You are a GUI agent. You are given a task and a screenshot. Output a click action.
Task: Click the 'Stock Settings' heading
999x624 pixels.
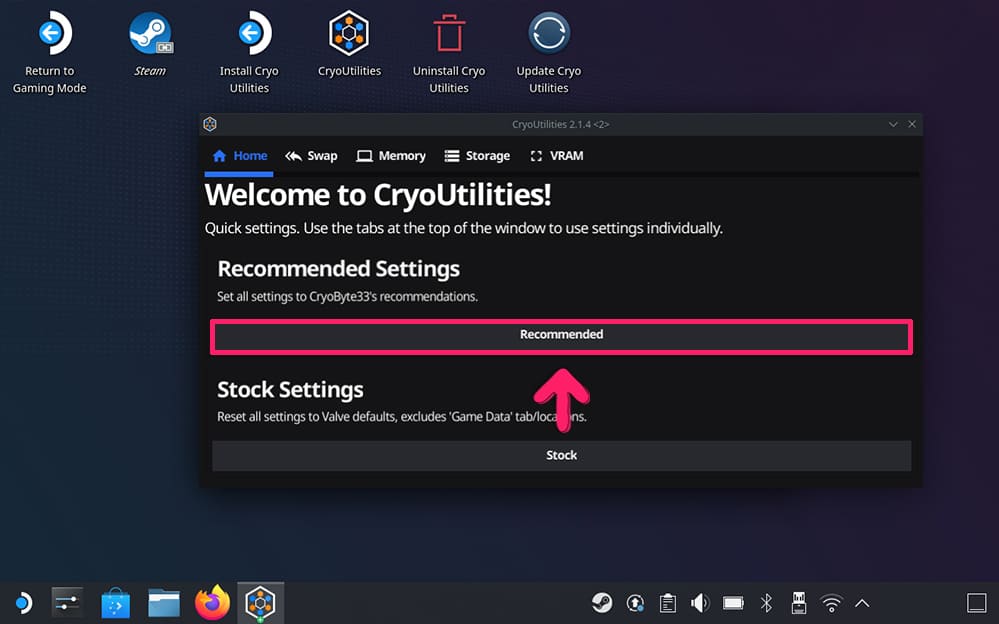tap(290, 389)
